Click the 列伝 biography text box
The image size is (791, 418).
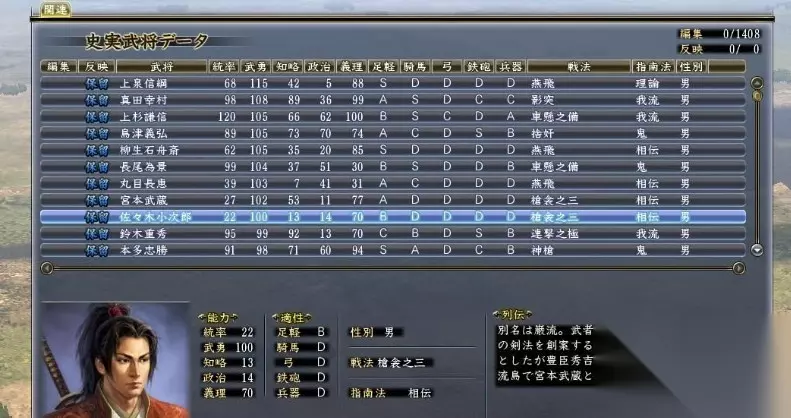[545, 353]
